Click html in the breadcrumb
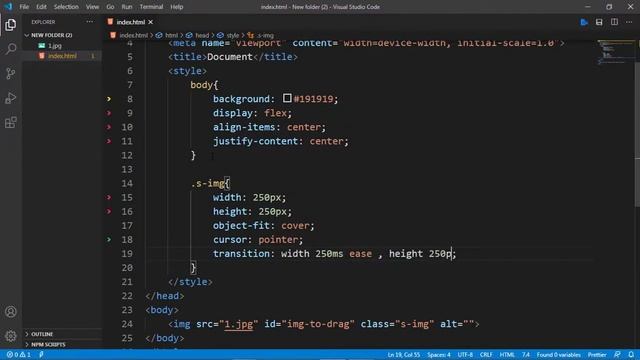640x360 pixels. click(x=171, y=36)
